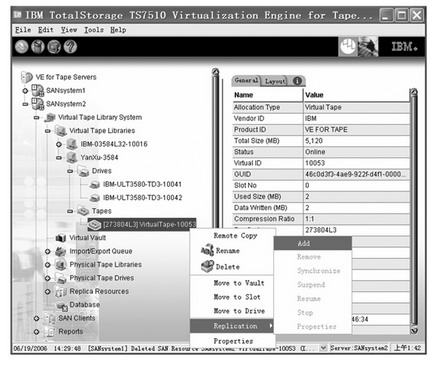Select the YanXu-3584 library icon
The image size is (440, 365).
click(x=72, y=157)
